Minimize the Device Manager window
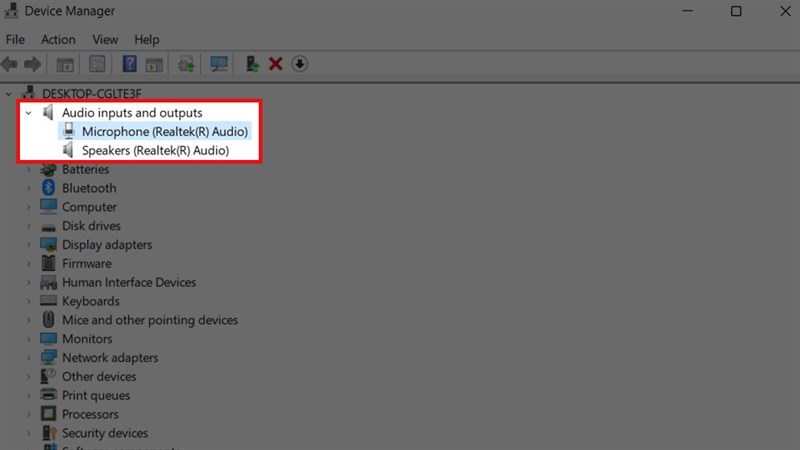800x450 pixels. click(x=688, y=11)
